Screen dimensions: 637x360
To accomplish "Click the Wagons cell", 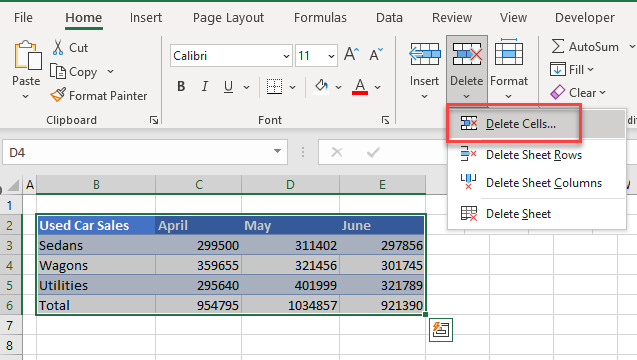I will point(96,265).
